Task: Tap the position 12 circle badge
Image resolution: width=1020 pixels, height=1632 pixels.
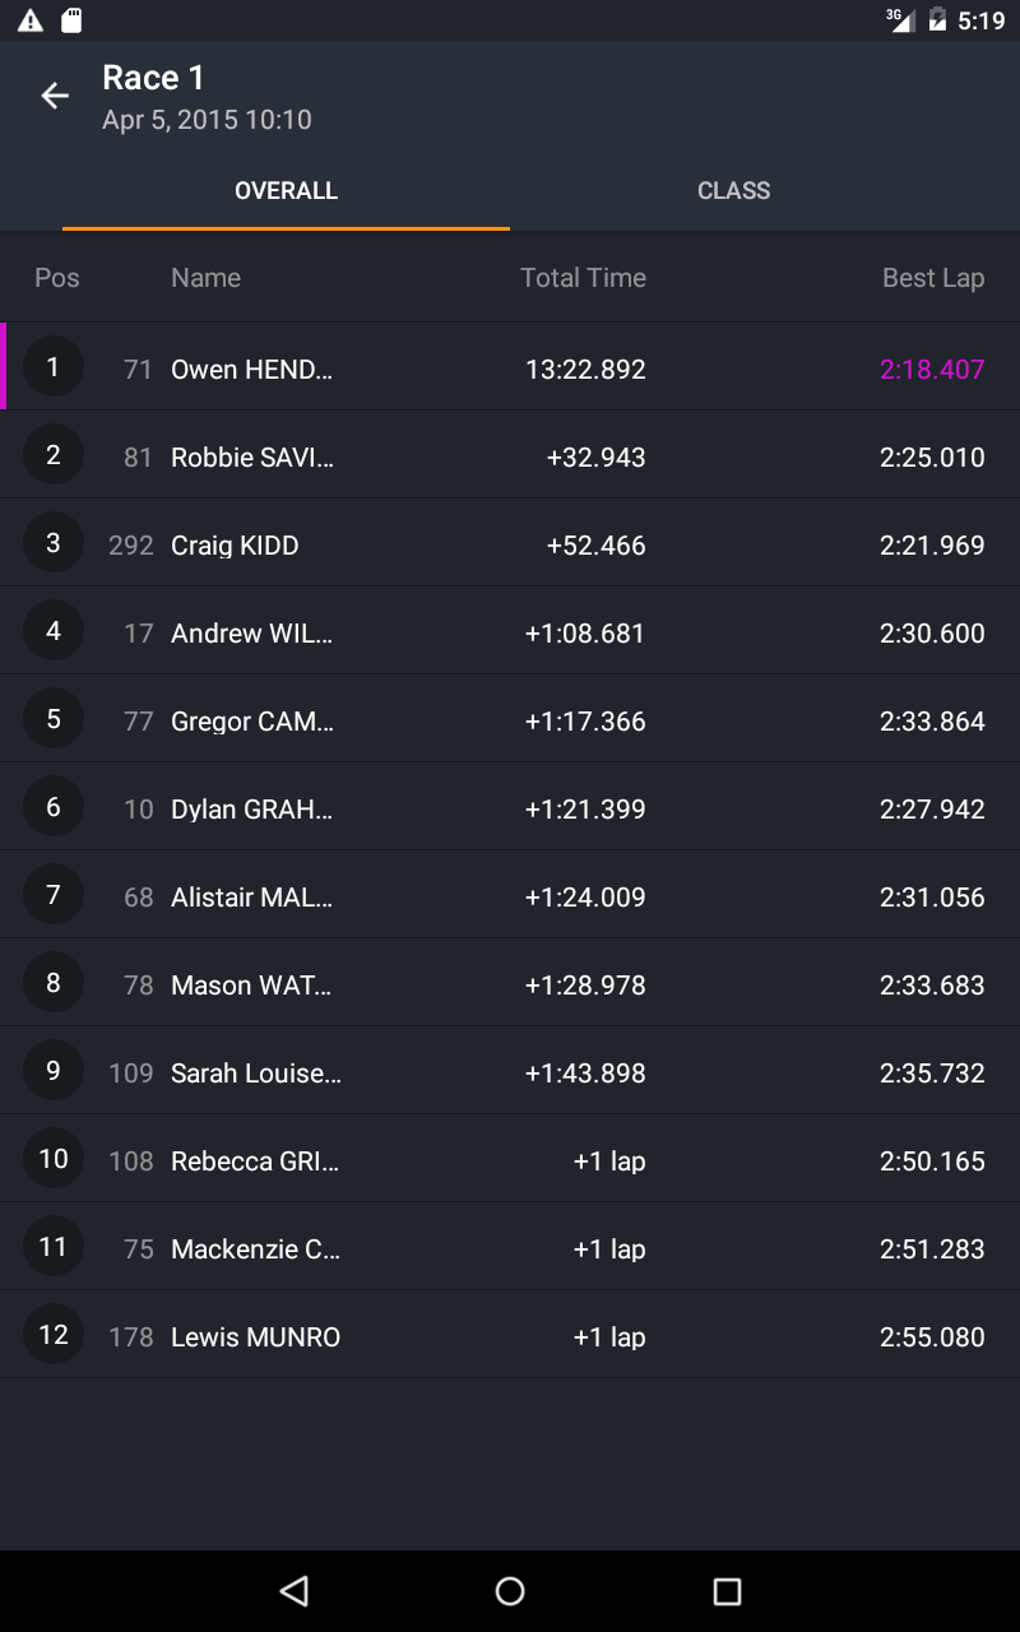Action: [53, 1335]
